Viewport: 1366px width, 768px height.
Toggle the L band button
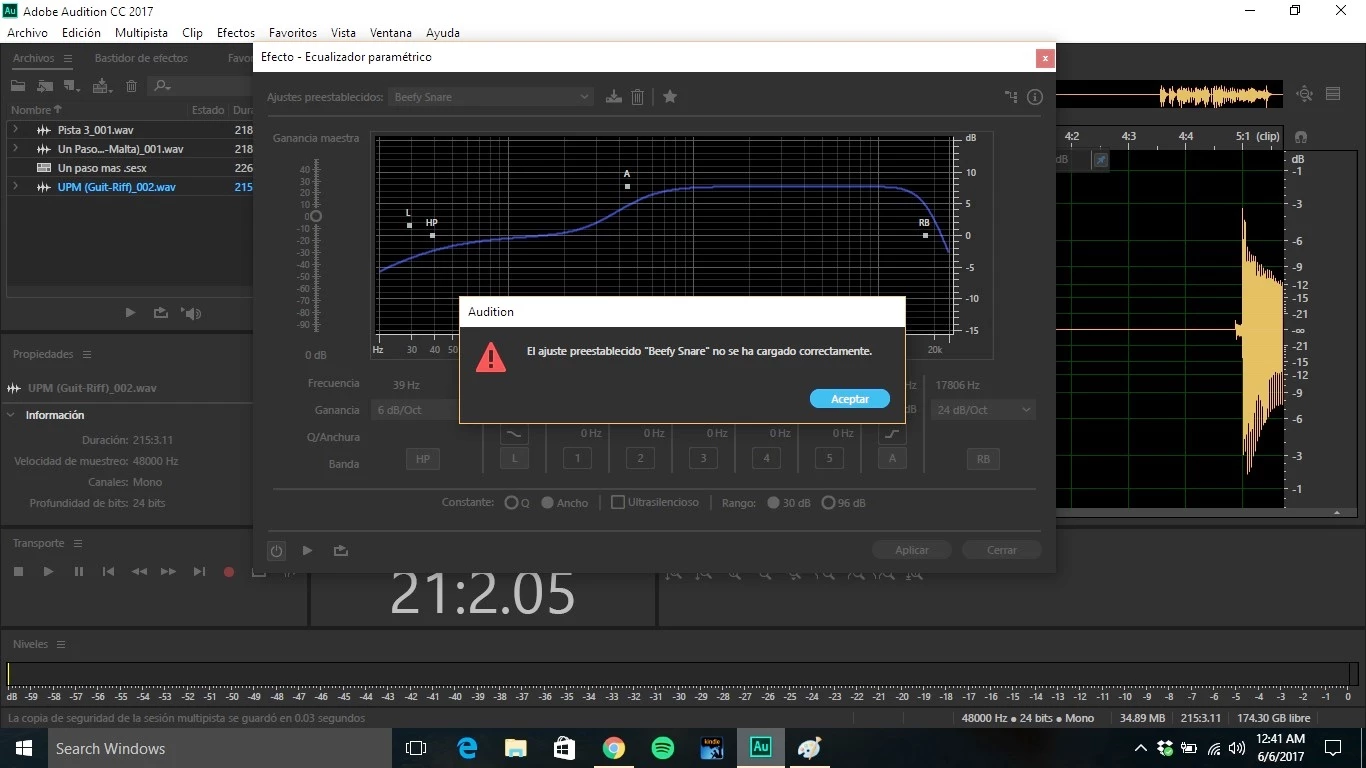tap(514, 459)
